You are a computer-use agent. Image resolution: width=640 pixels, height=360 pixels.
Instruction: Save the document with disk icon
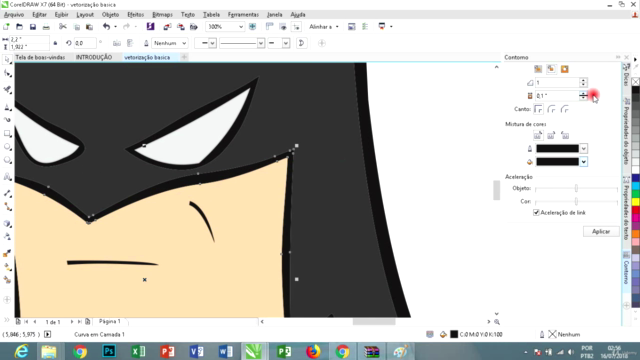(33, 27)
